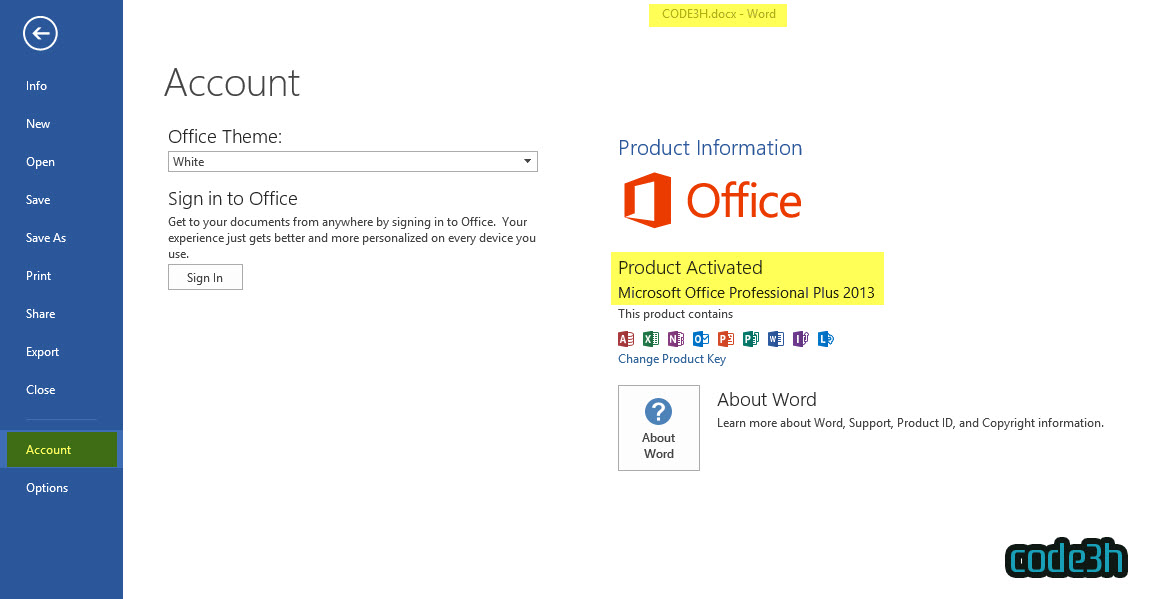
Task: Click the Change Product Key link
Action: [672, 359]
